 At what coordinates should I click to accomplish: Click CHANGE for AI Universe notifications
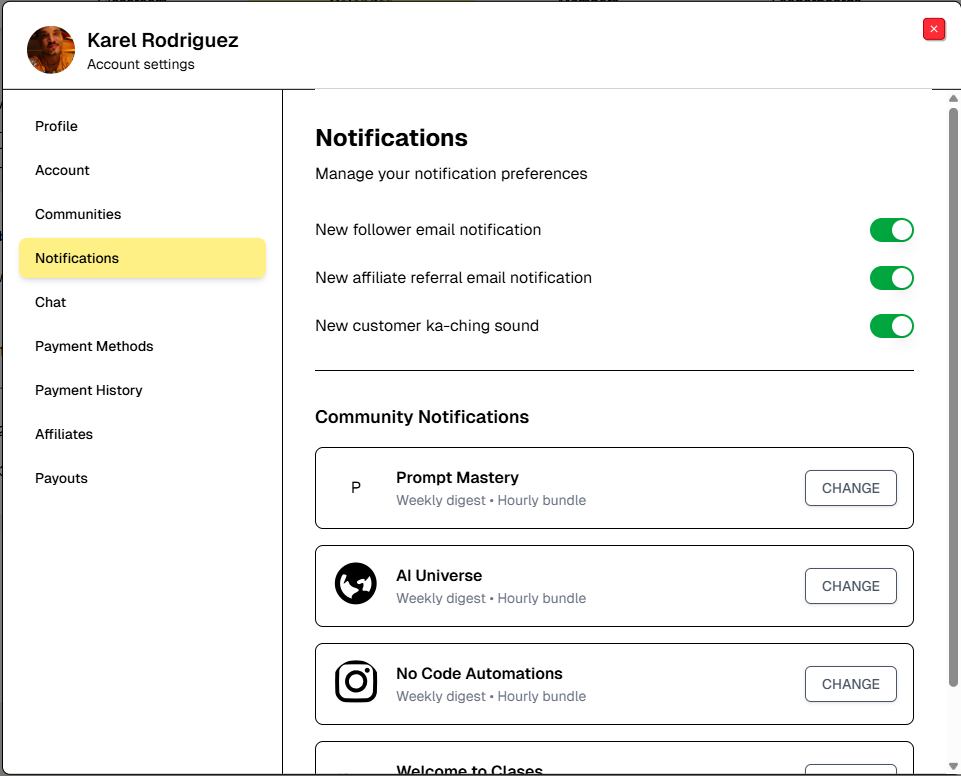tap(850, 586)
